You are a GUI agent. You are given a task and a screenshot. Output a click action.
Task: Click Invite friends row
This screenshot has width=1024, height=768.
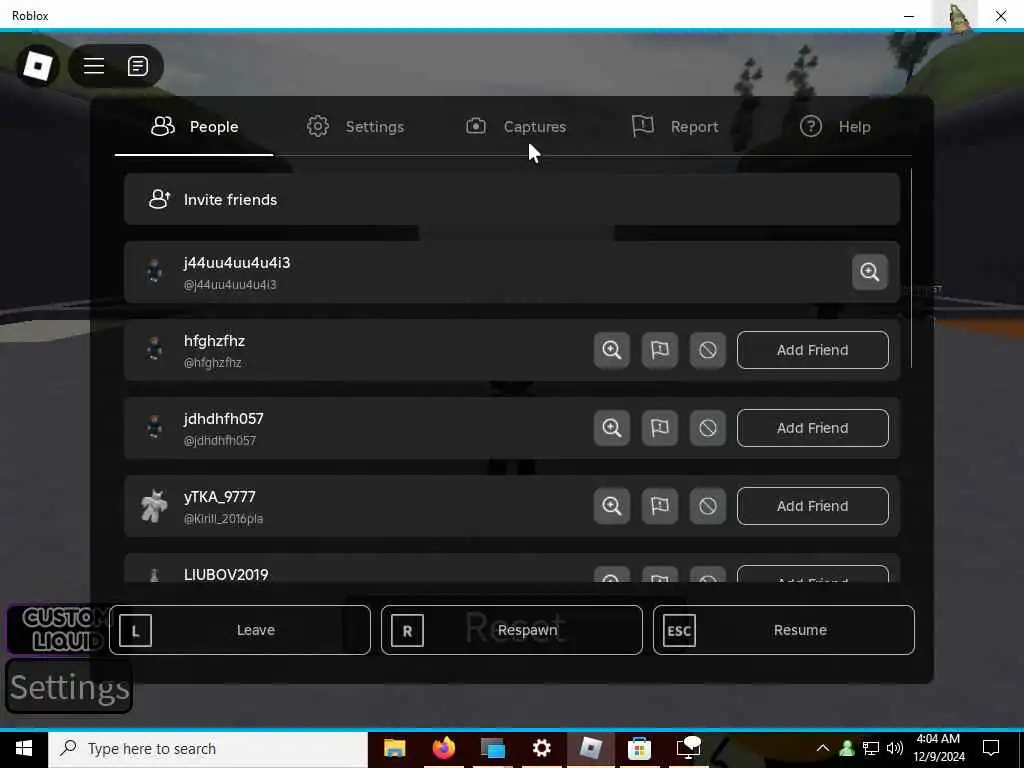[x=512, y=199]
